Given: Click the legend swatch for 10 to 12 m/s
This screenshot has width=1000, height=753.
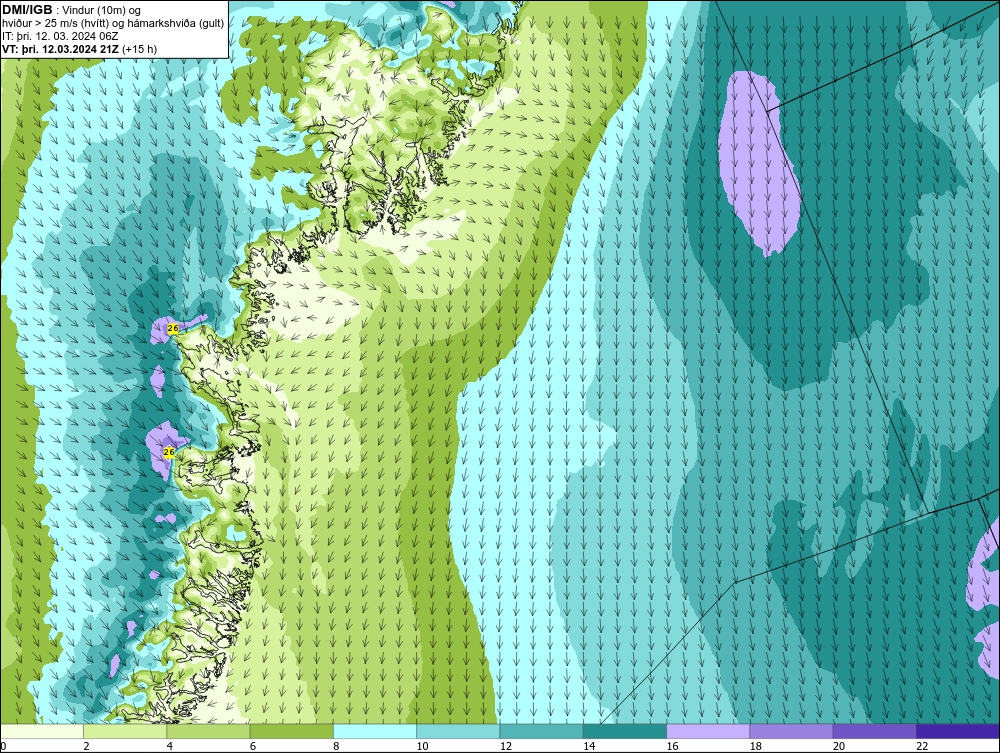Looking at the screenshot, I should tap(458, 731).
